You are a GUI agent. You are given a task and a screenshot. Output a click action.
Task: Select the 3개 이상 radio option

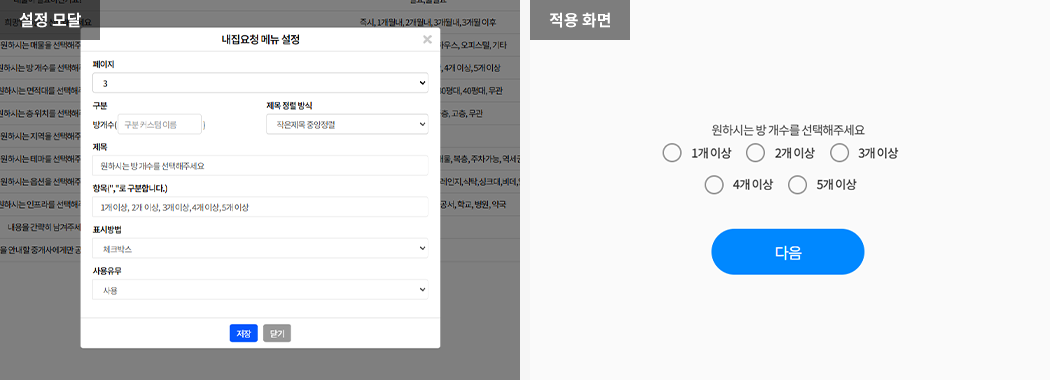[x=839, y=153]
